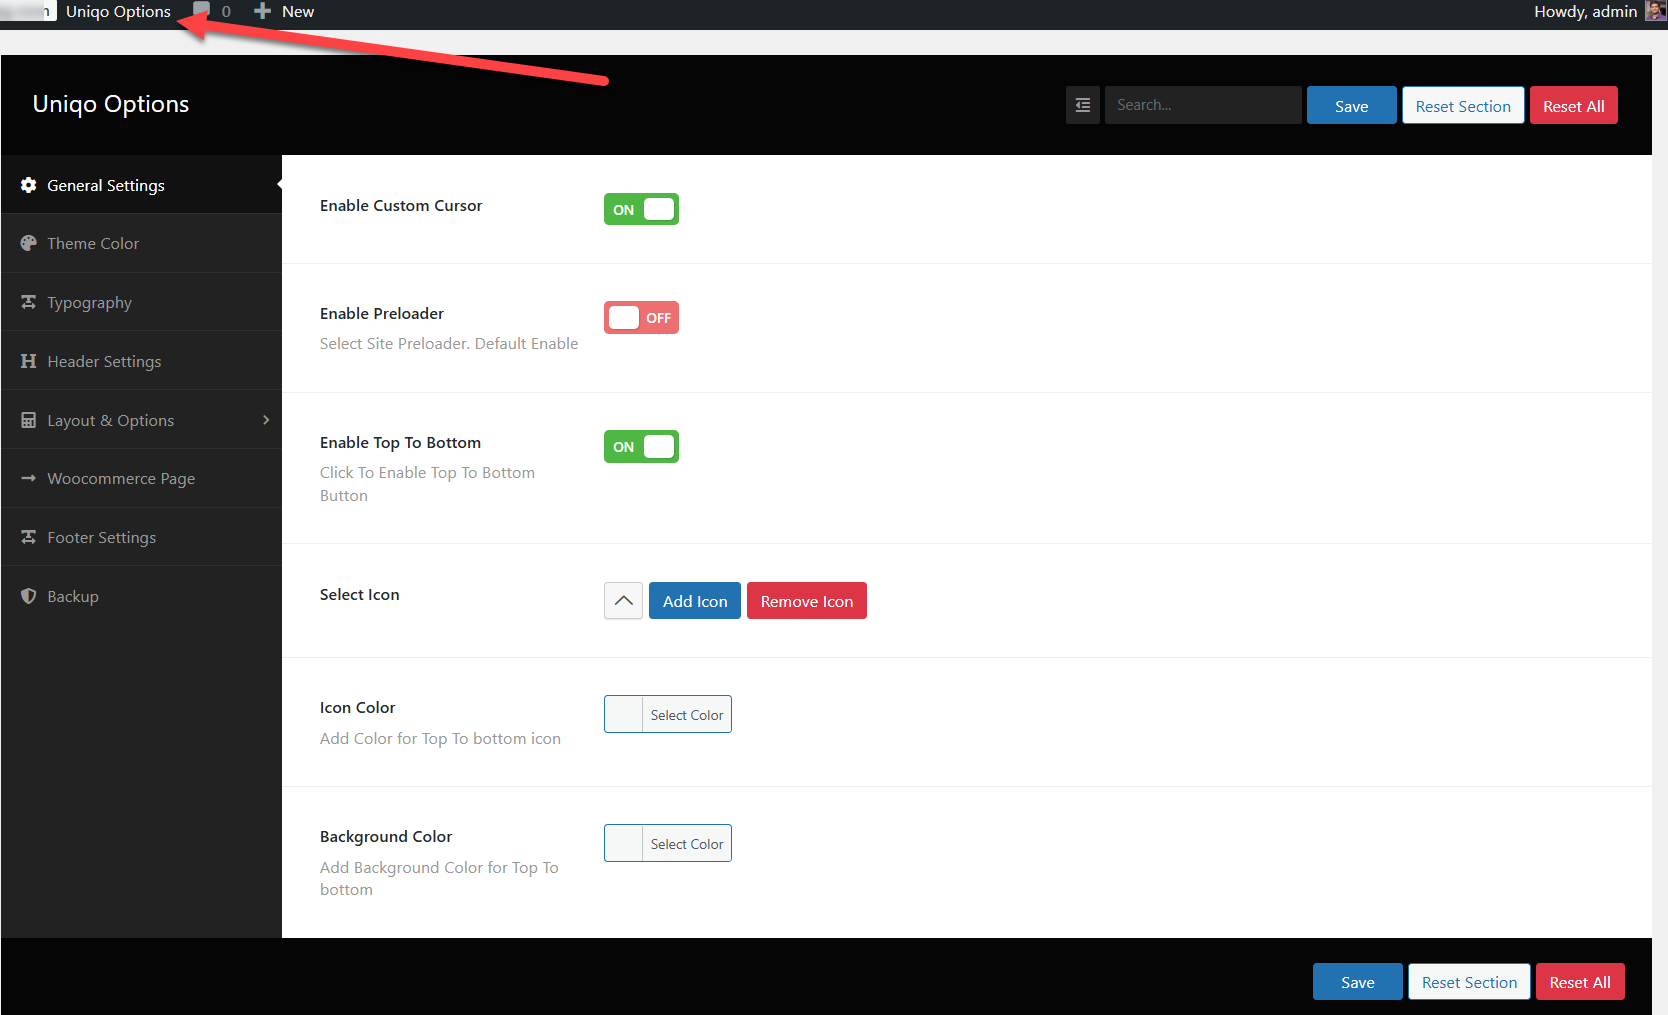1668x1015 pixels.
Task: Open the Icon Color picker swatch
Action: tap(624, 714)
